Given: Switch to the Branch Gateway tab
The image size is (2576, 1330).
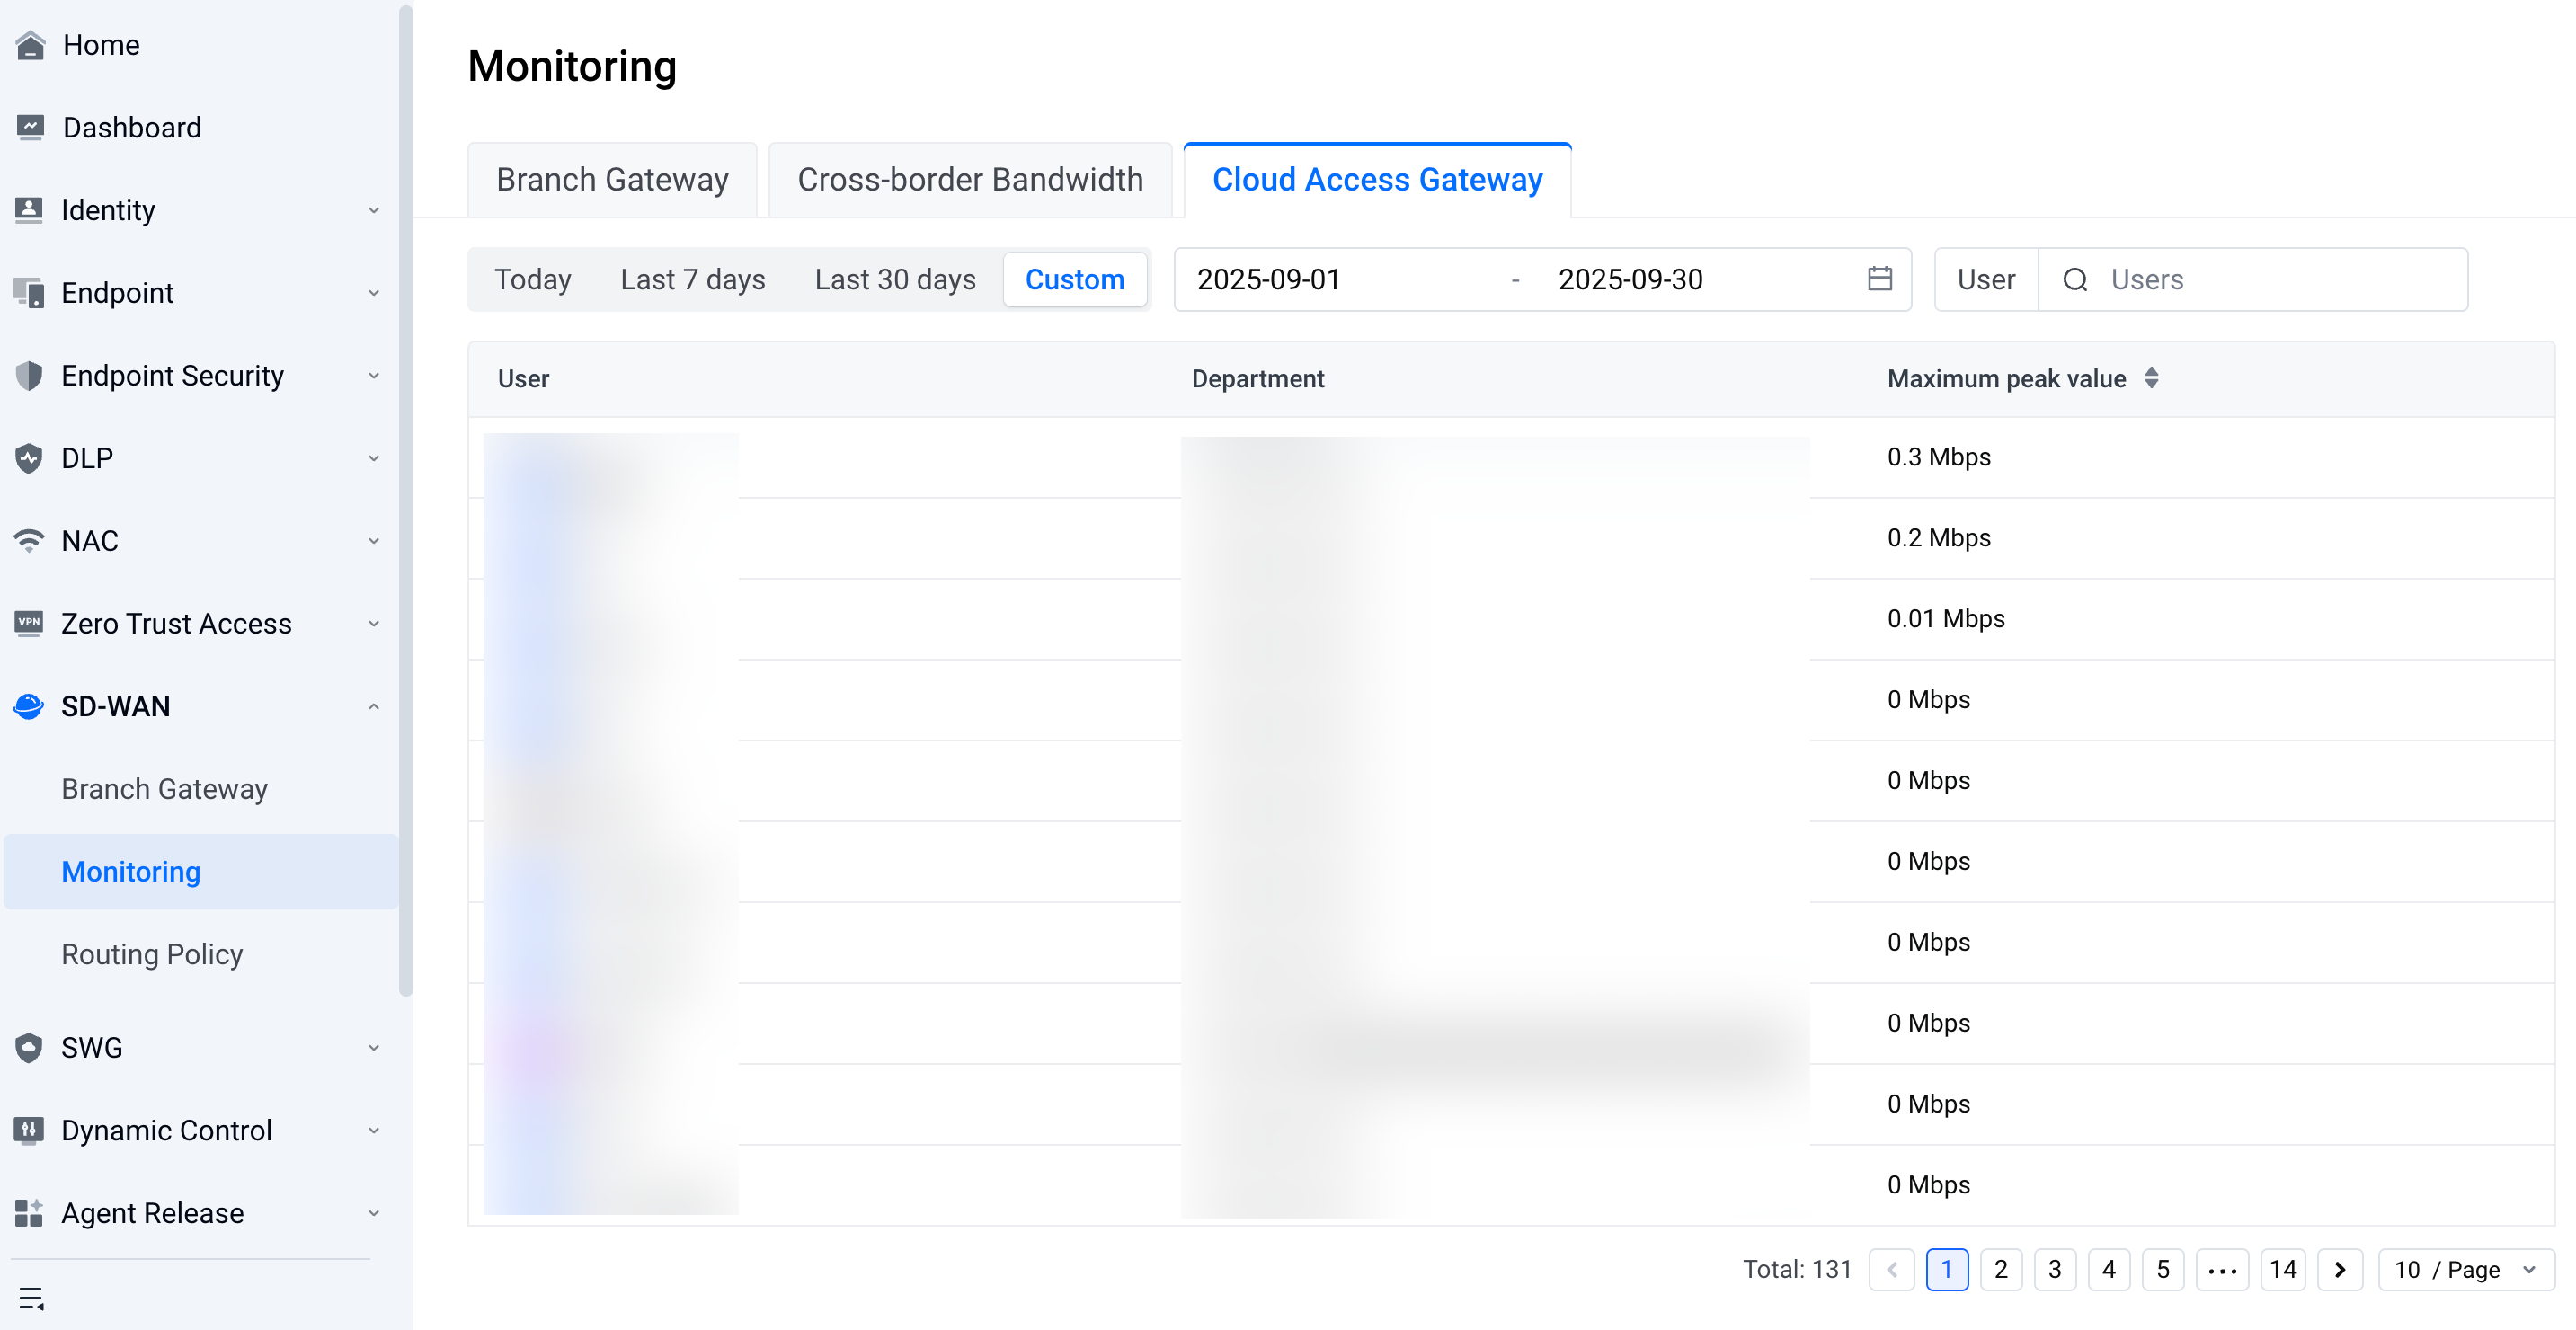Looking at the screenshot, I should (612, 180).
